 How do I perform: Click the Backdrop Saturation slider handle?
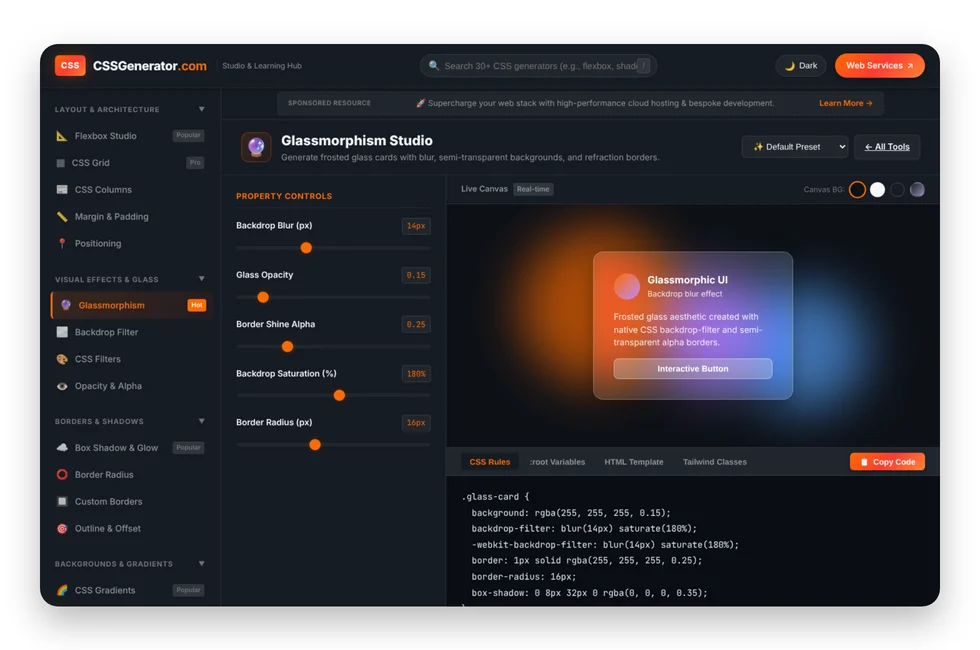(x=339, y=396)
